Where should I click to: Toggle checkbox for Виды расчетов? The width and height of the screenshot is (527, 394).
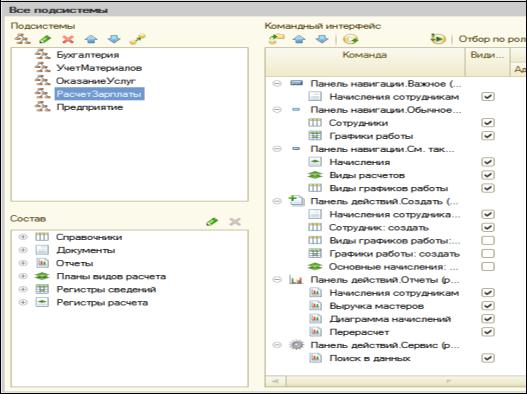point(488,175)
